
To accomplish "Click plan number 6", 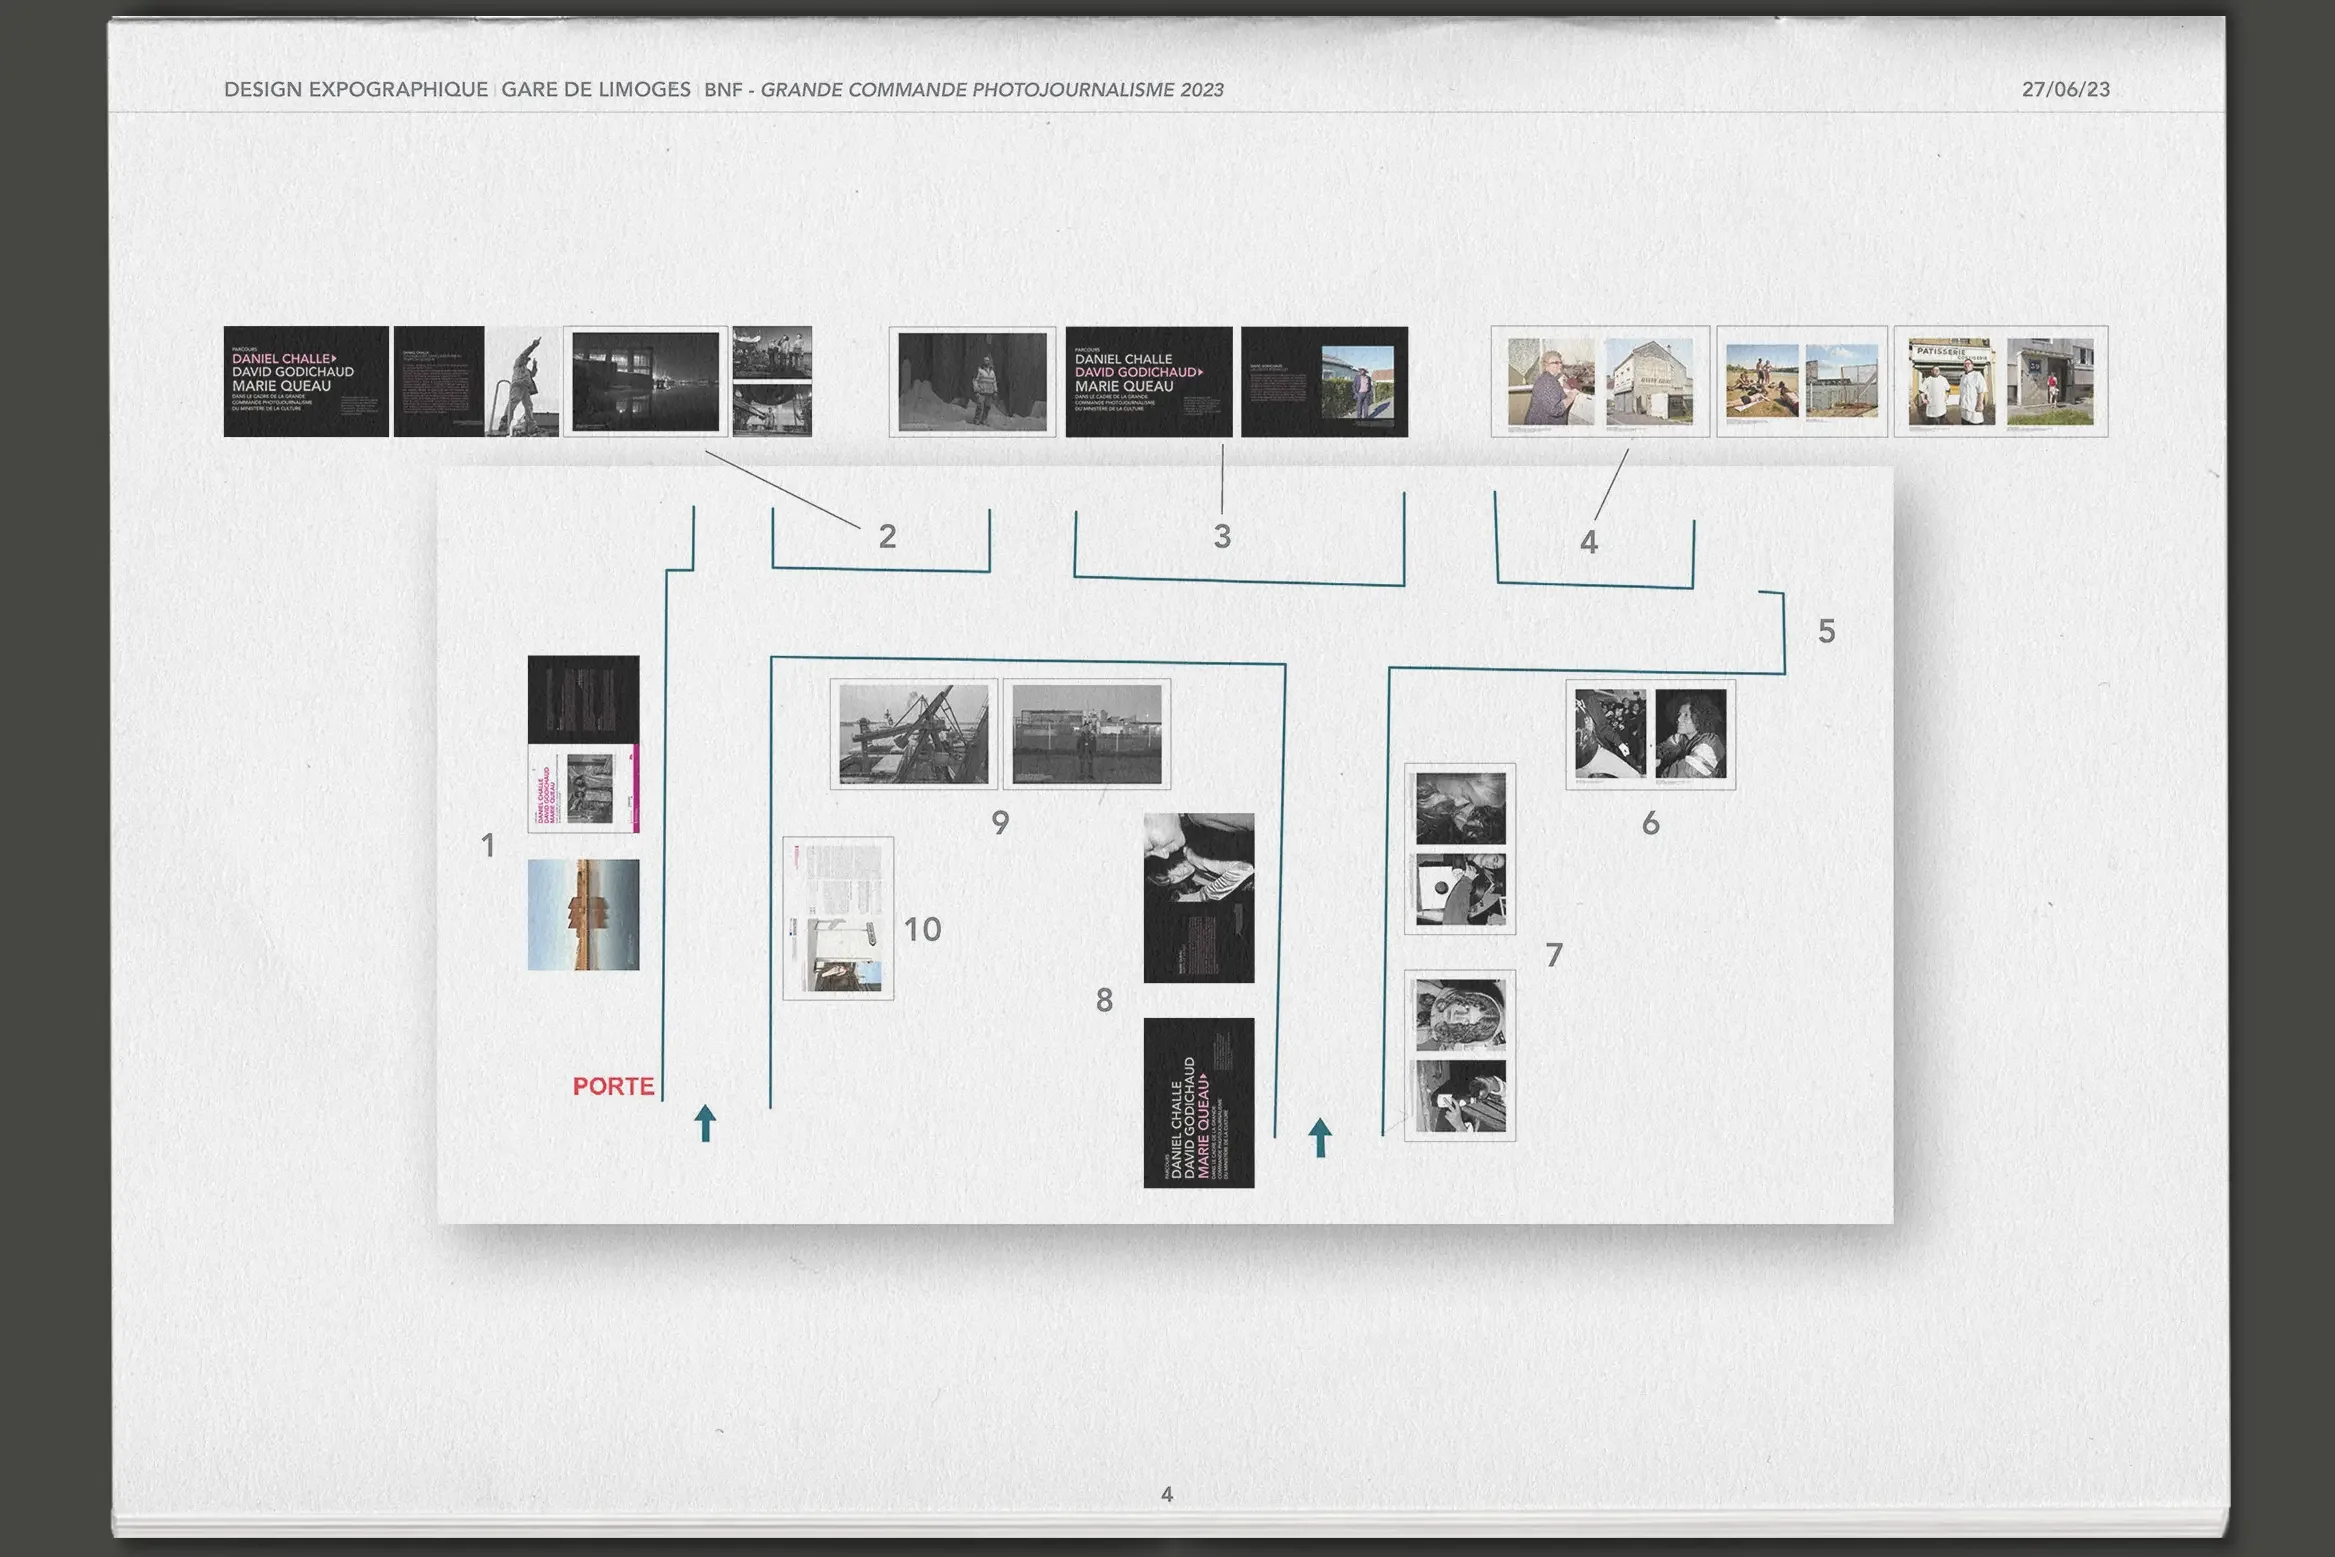I will (x=1650, y=824).
